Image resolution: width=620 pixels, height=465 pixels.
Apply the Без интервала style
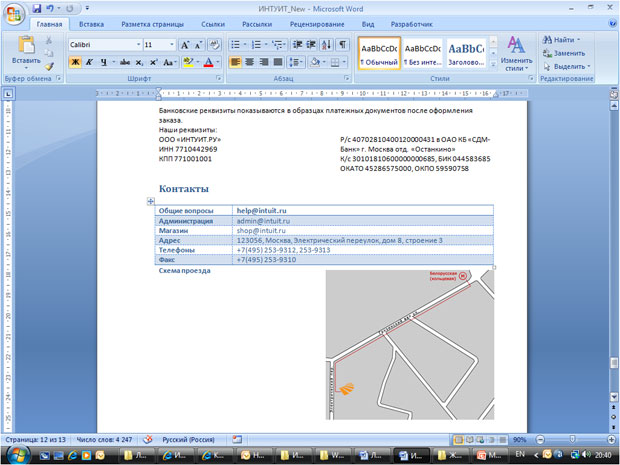(x=423, y=54)
